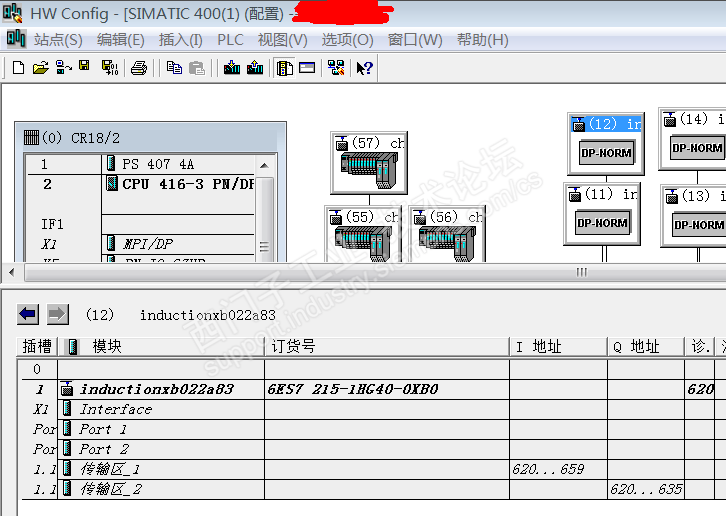Open the 窗口(W) menu
The width and height of the screenshot is (726, 516).
(x=415, y=40)
